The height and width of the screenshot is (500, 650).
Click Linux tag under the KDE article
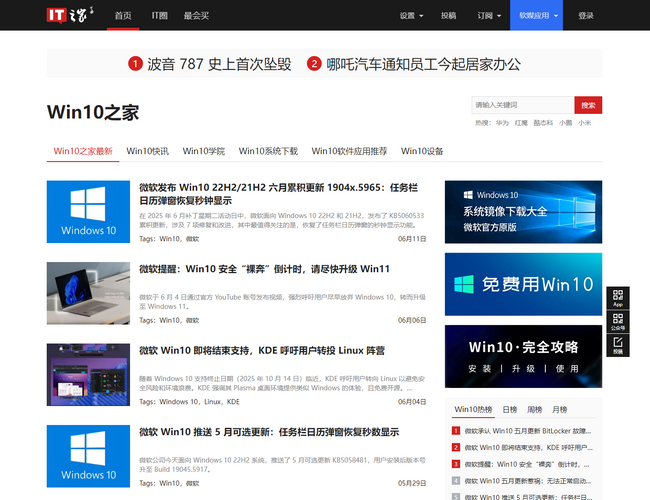213,402
